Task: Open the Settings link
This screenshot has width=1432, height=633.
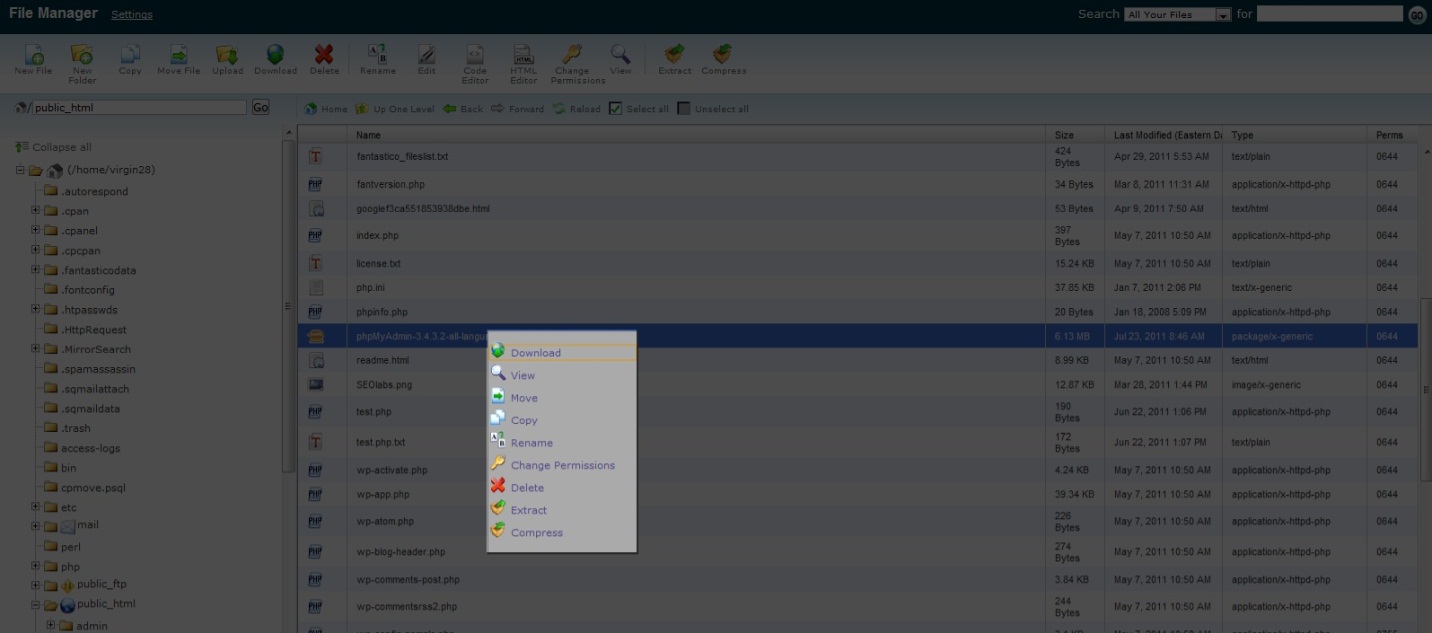Action: click(132, 15)
